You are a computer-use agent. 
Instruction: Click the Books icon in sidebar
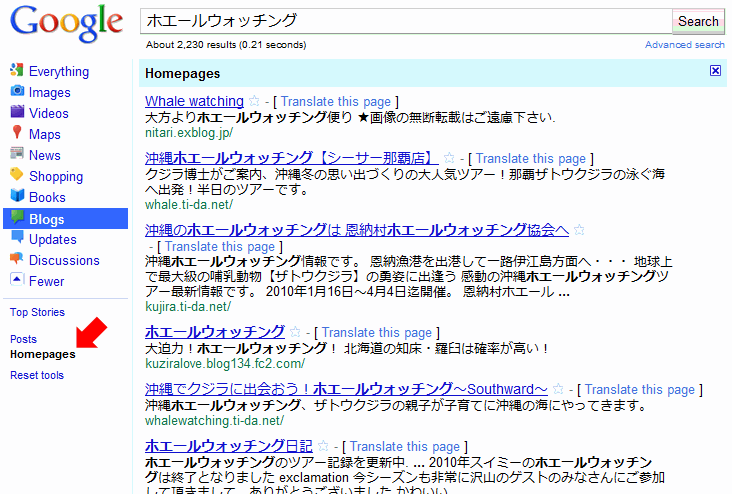17,197
